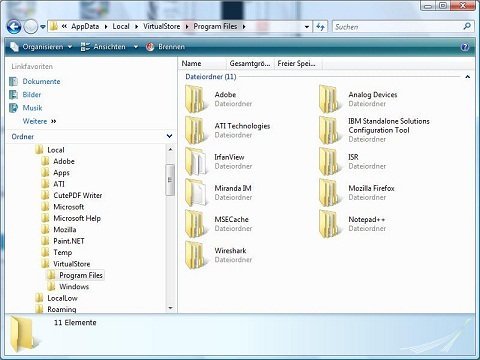Click the magnifier search icon
The image size is (480, 360).
click(467, 26)
